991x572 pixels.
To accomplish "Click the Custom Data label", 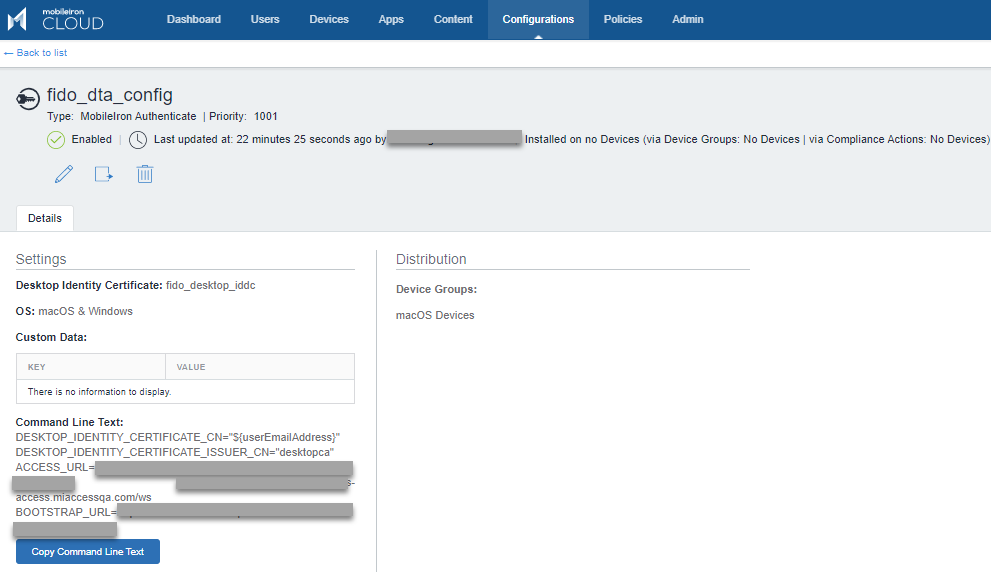I will [x=51, y=338].
